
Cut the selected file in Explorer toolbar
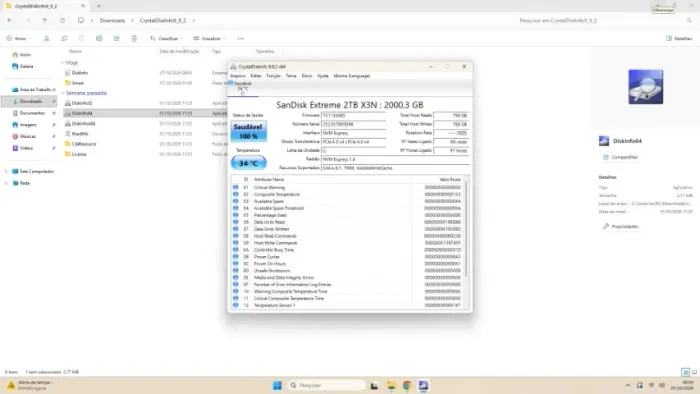46,38
